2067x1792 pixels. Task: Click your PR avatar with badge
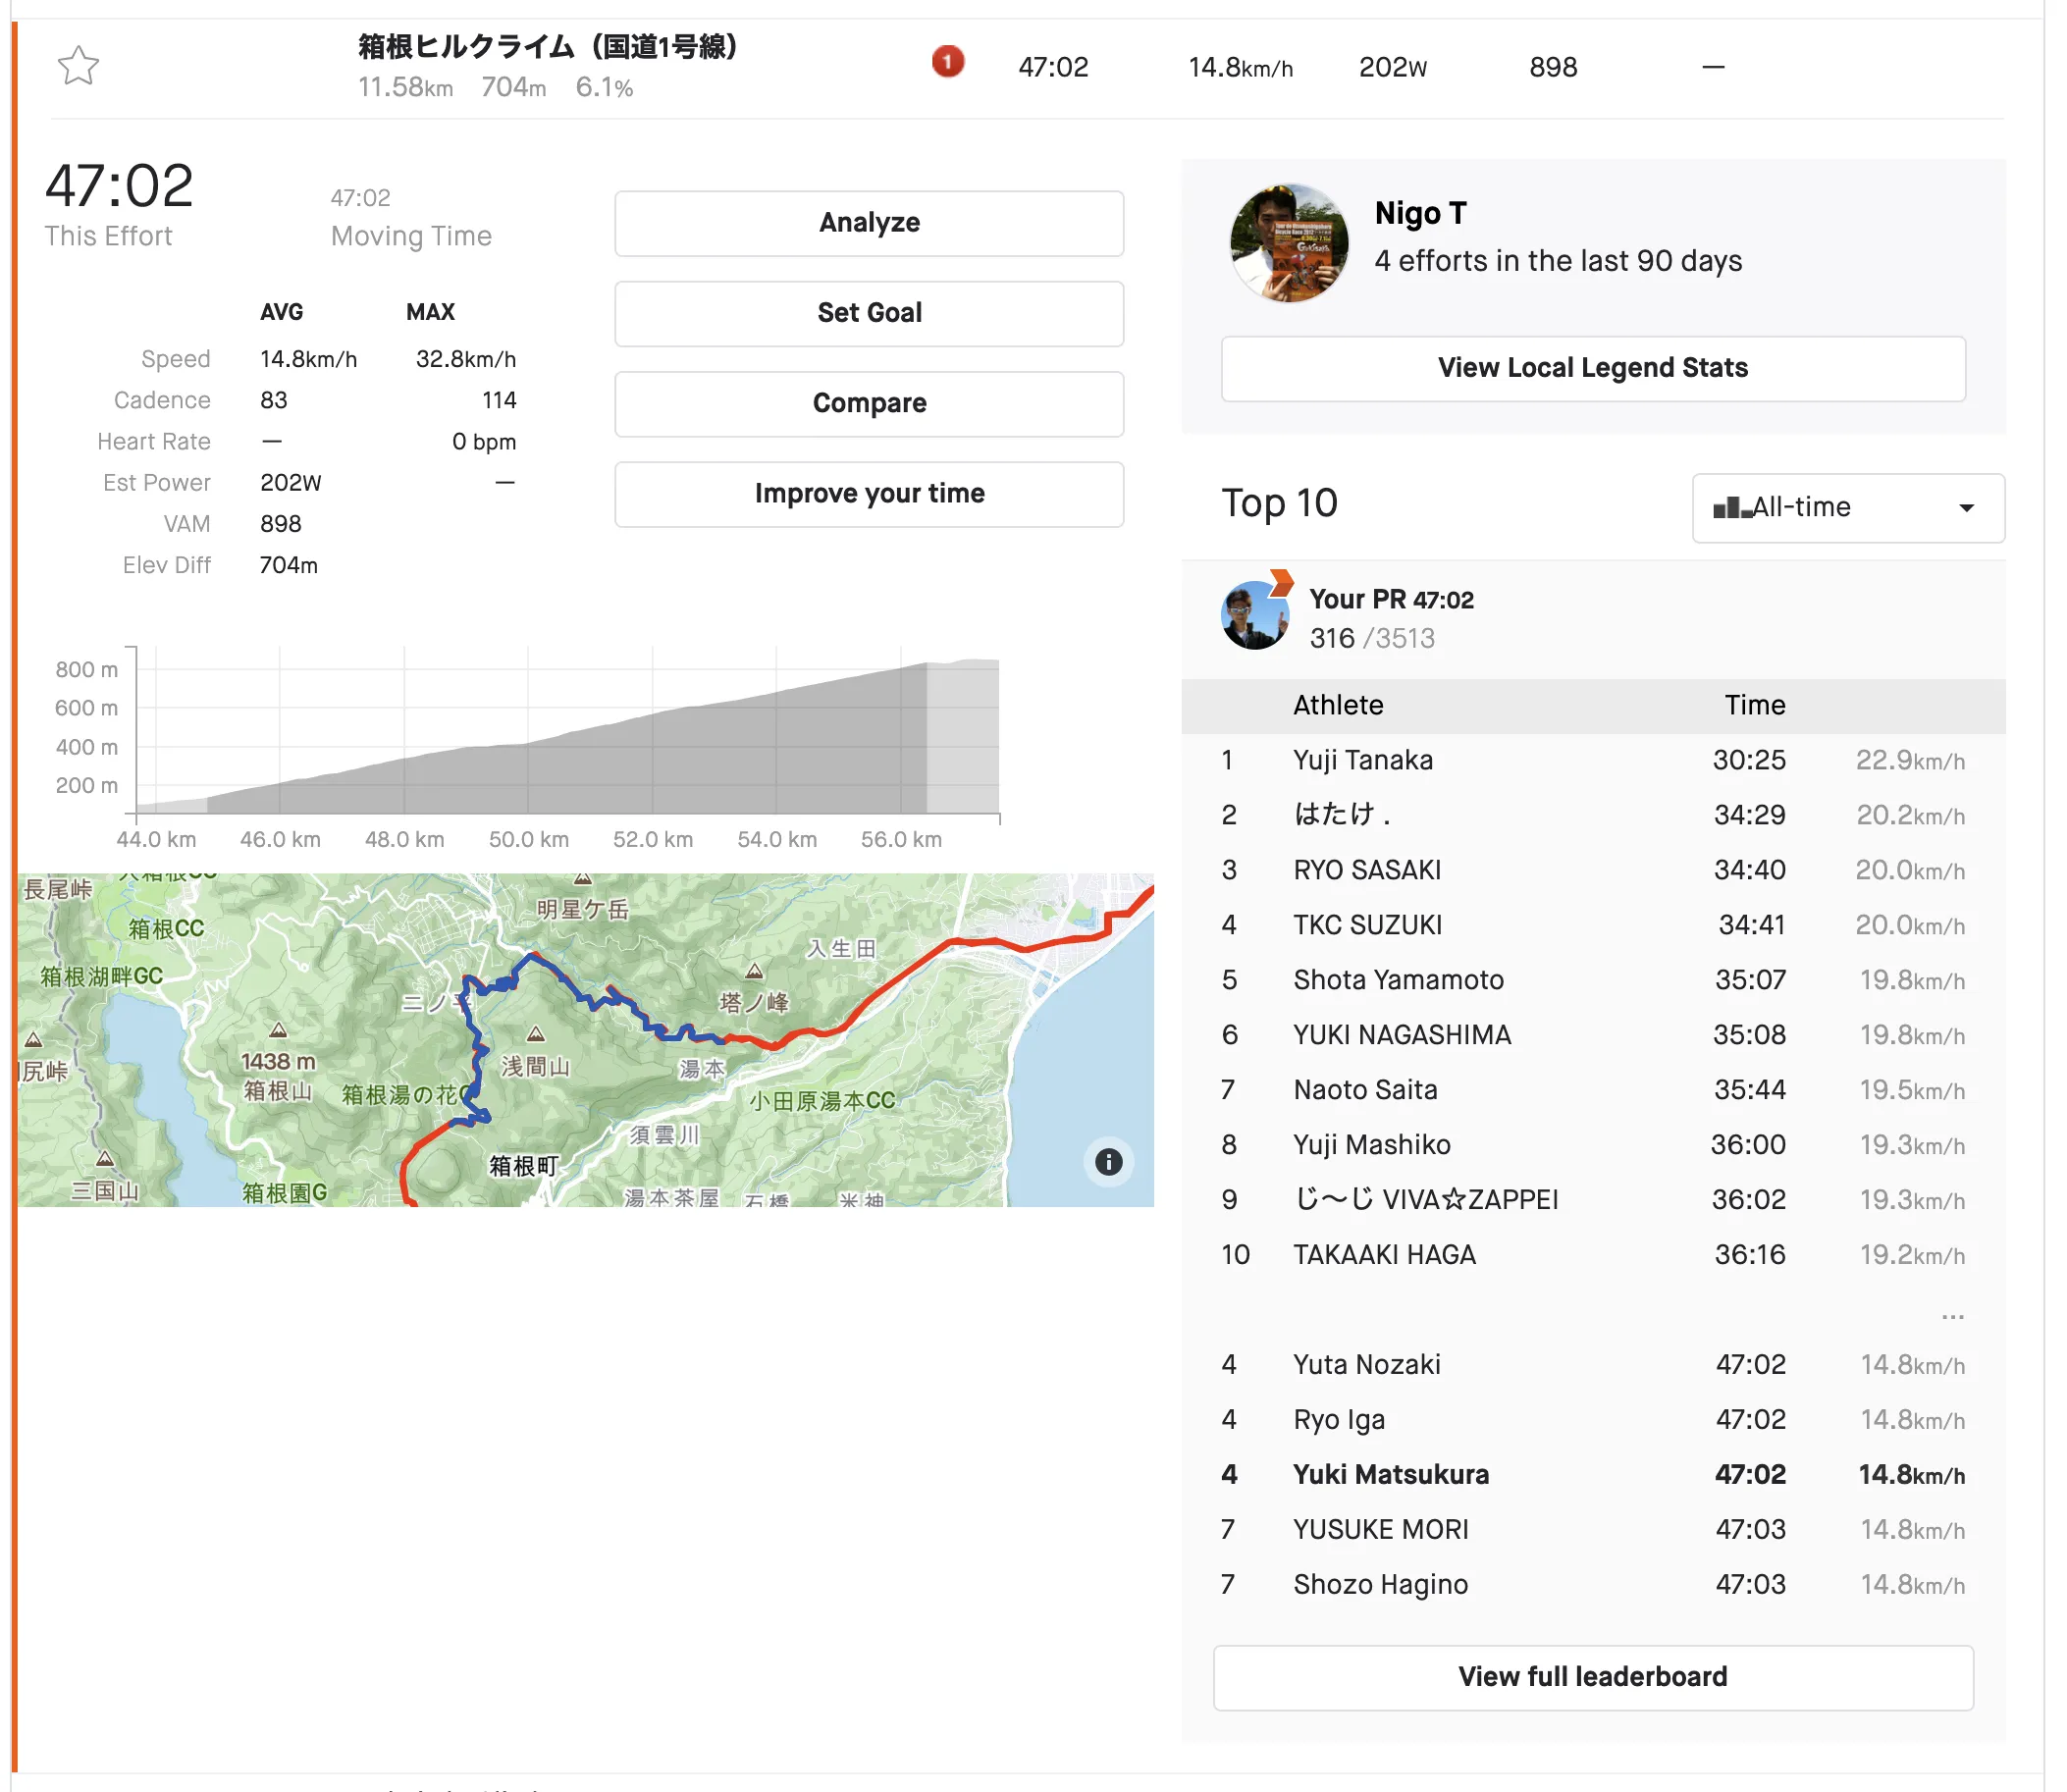[x=1255, y=615]
